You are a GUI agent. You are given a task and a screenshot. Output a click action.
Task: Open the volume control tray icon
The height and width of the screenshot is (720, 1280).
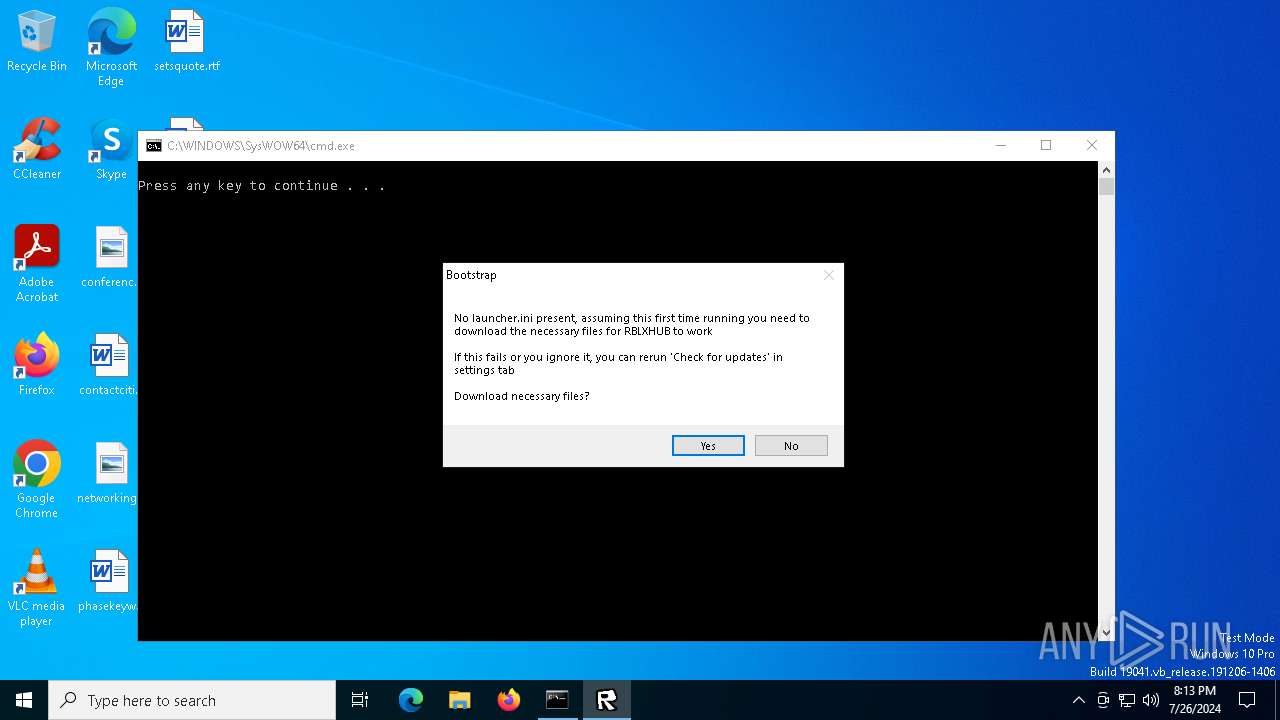tap(1151, 700)
